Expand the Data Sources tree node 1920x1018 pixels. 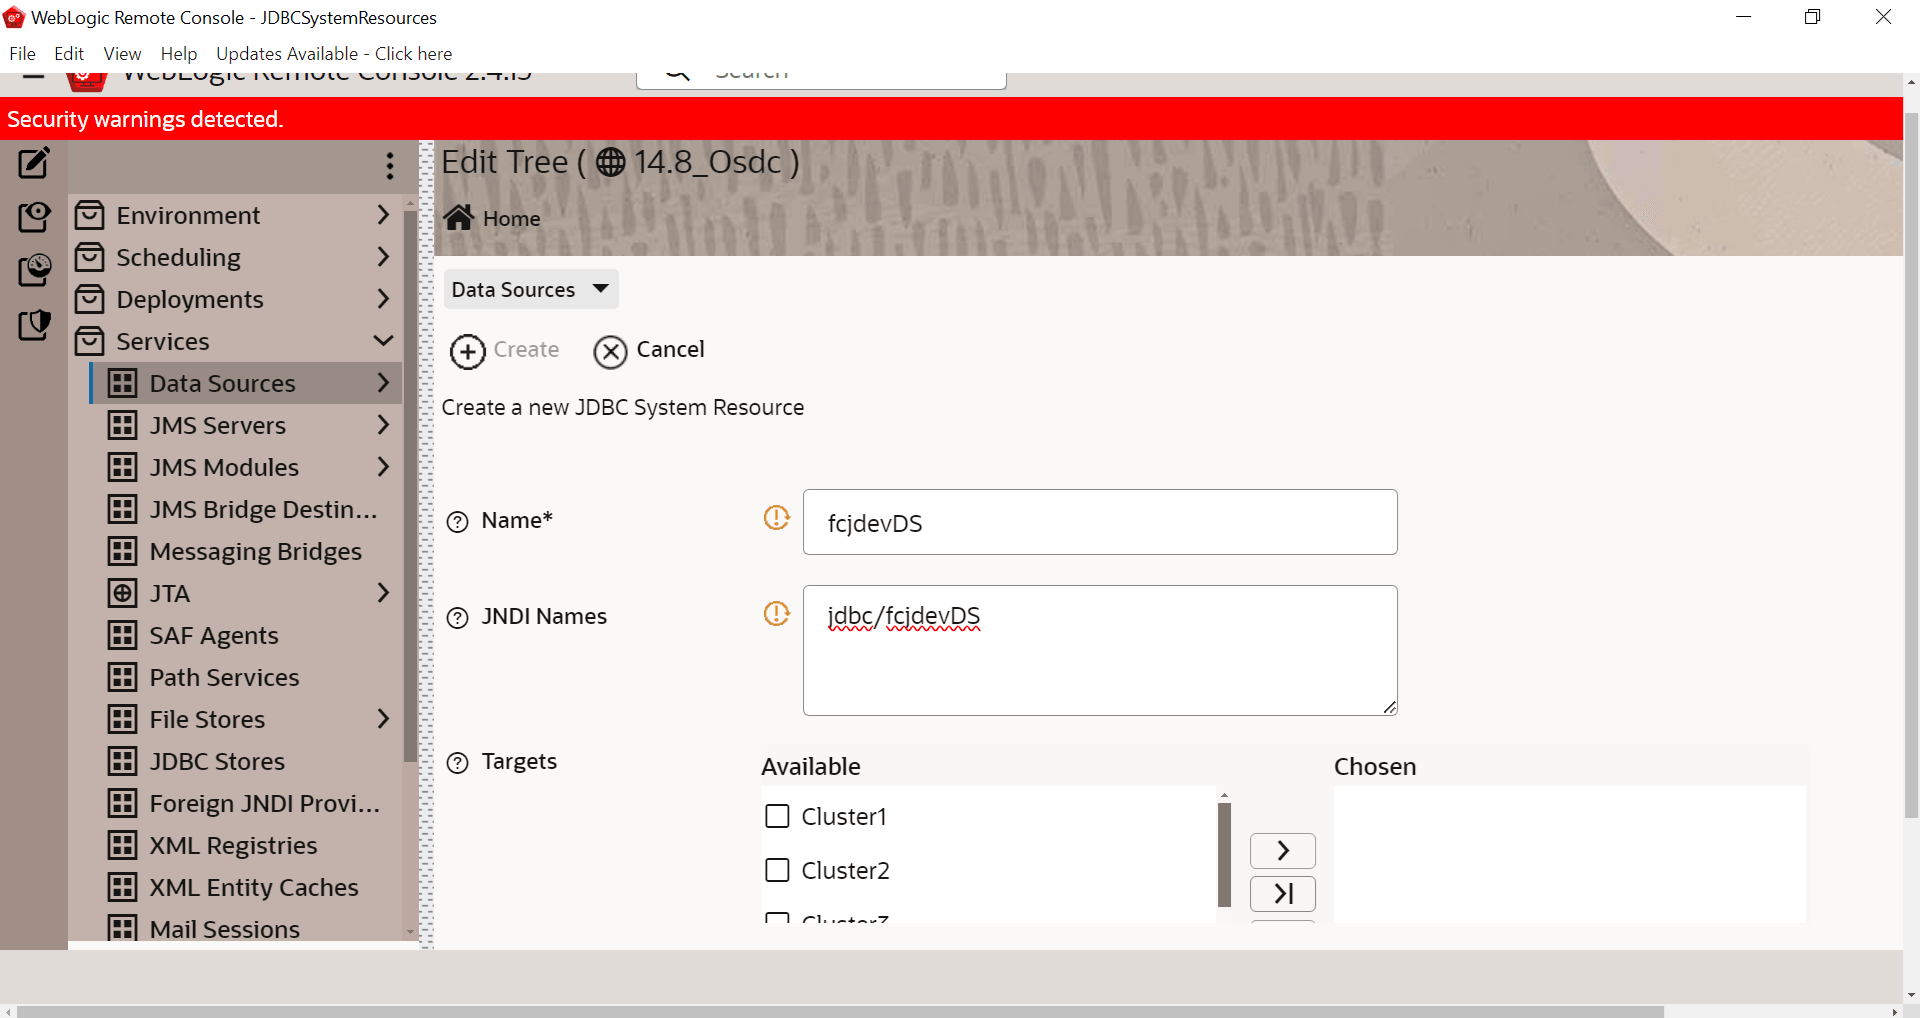point(383,383)
